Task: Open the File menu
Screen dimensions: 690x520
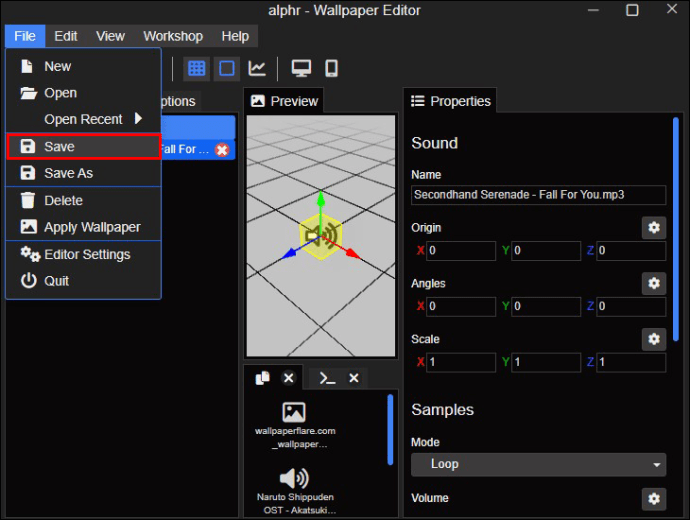Action: tap(25, 36)
